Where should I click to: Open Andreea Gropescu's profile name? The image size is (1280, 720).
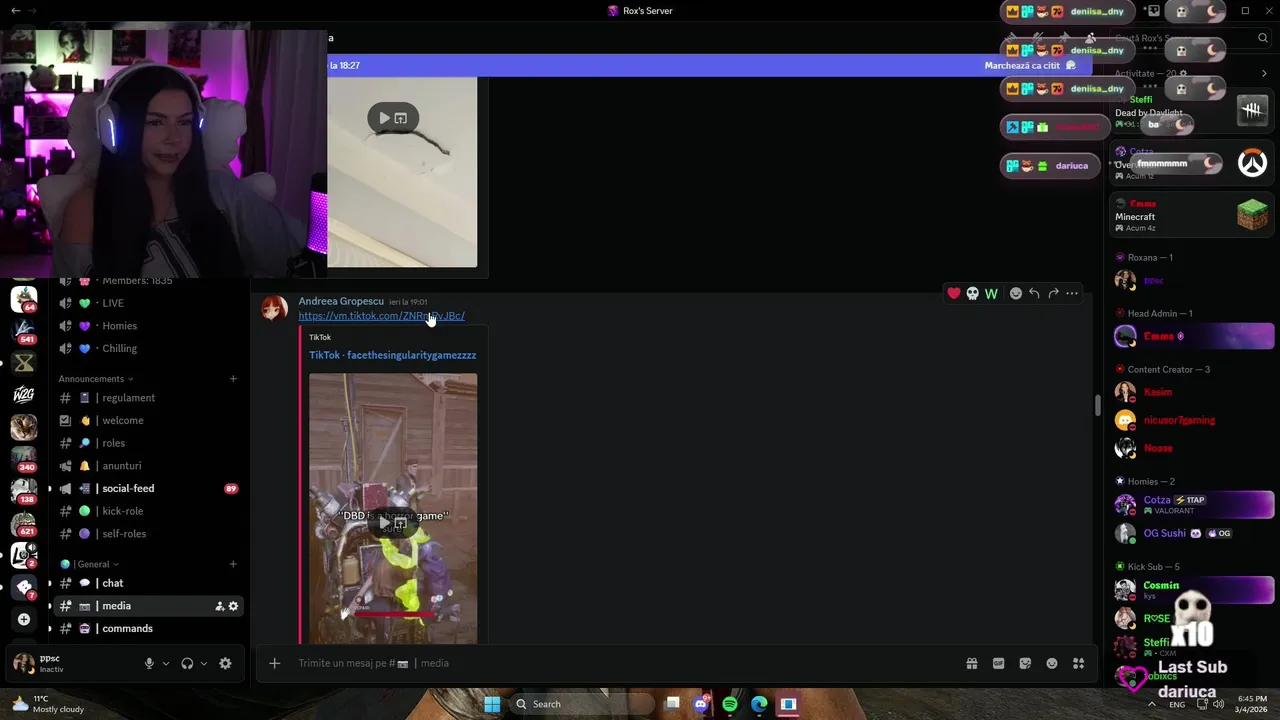(341, 301)
